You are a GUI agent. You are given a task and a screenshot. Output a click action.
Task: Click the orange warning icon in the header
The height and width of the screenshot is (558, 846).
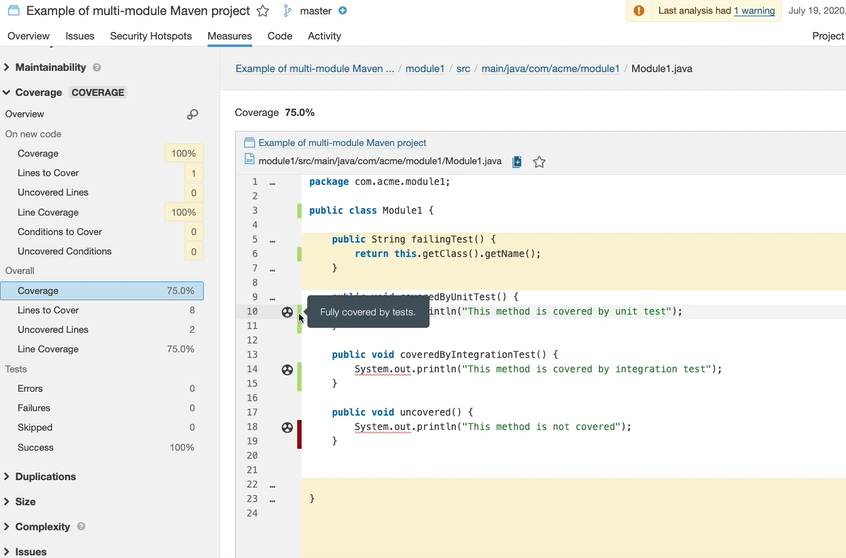[x=639, y=11]
